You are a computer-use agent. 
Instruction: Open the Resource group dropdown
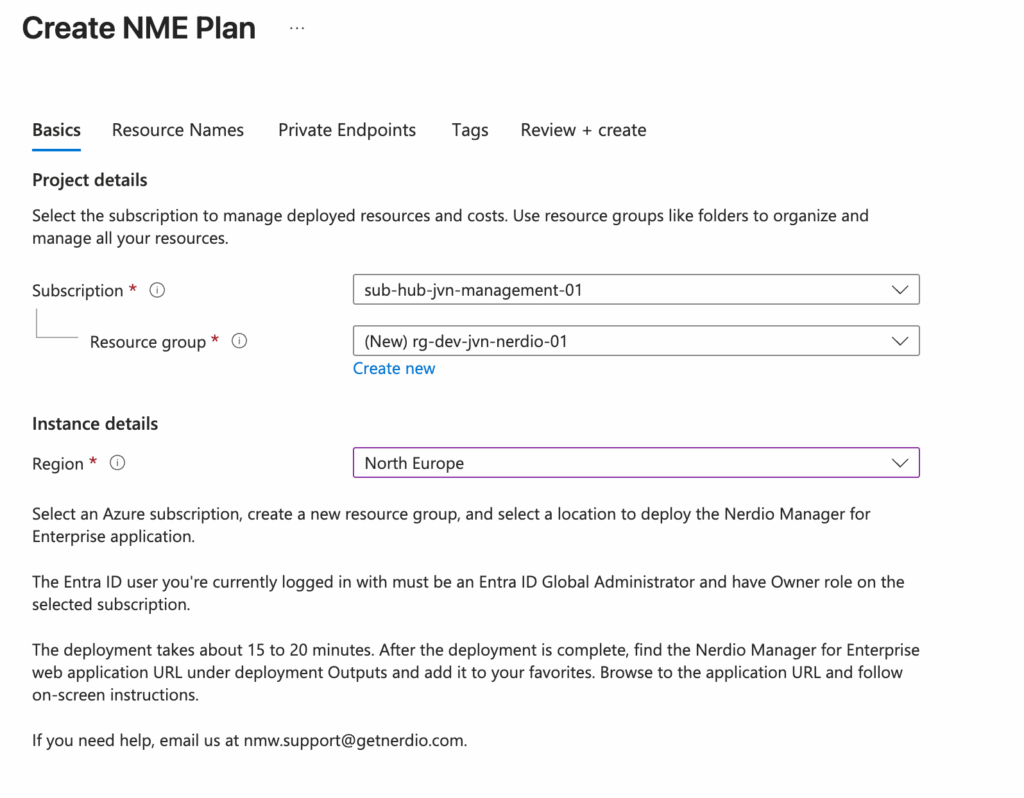pos(636,341)
